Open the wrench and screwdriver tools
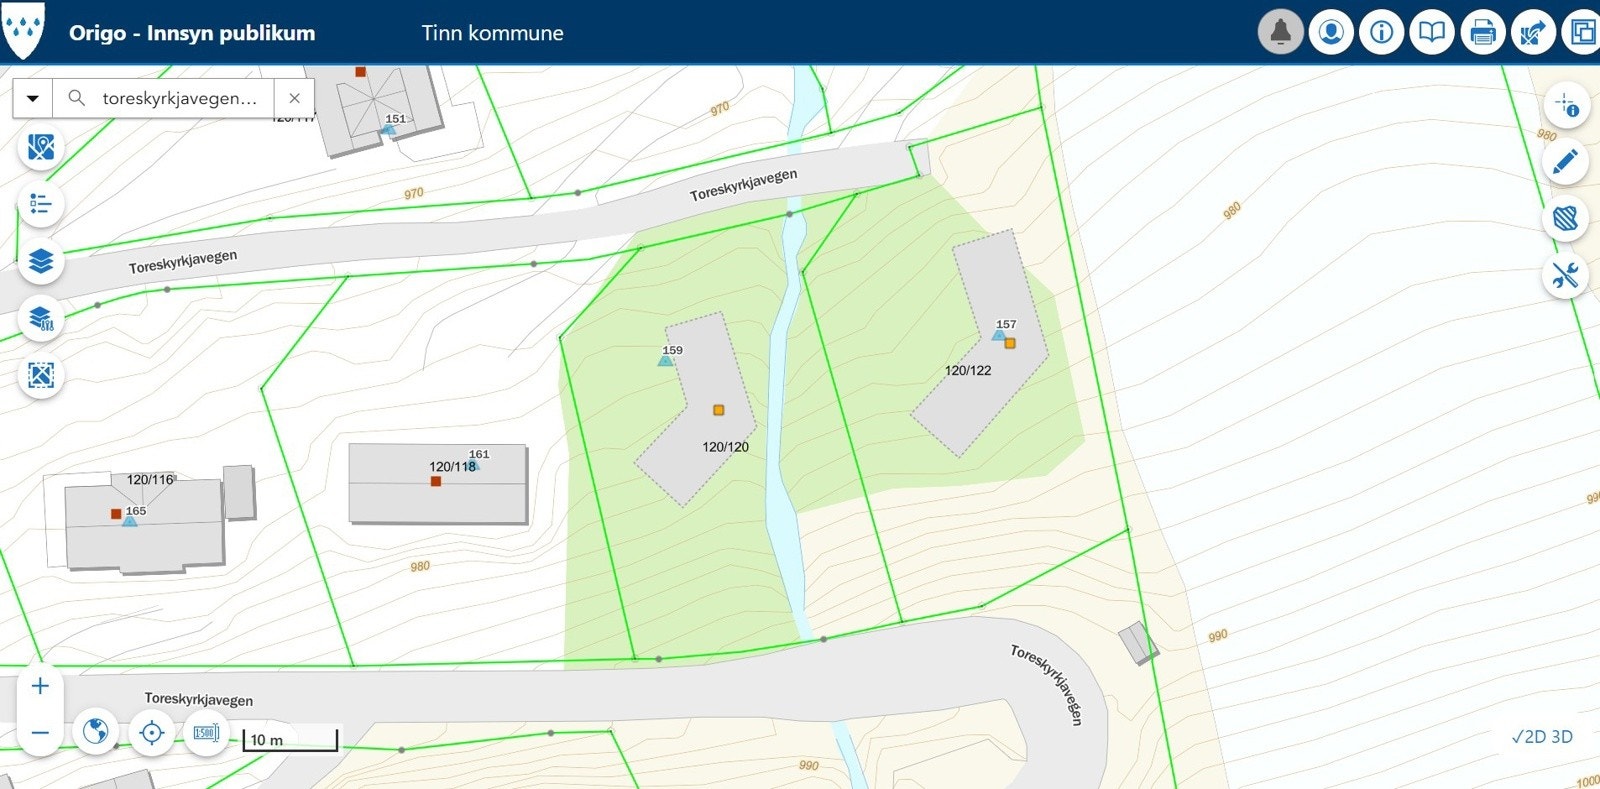The image size is (1600, 789). click(1566, 275)
